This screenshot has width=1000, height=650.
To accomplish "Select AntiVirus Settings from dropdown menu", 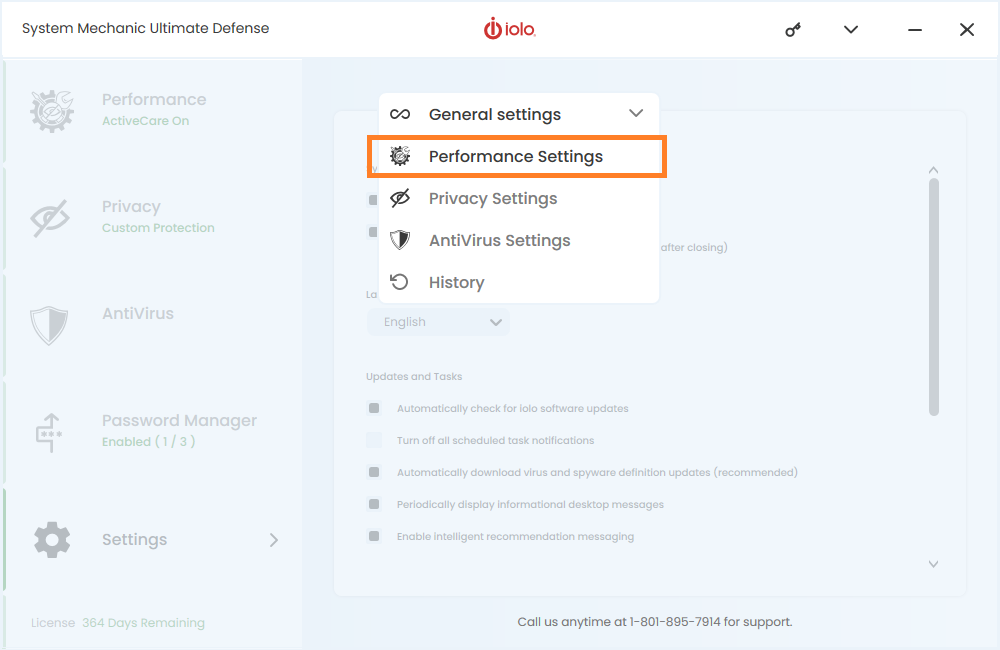I will coord(518,240).
